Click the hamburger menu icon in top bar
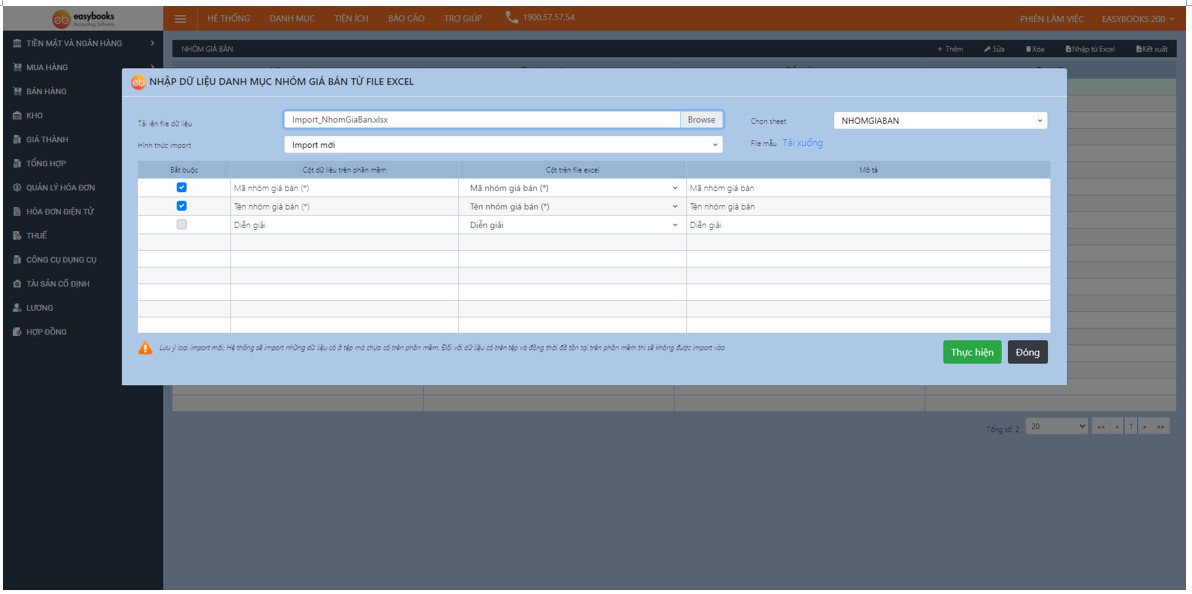The image size is (1192, 594). (180, 18)
